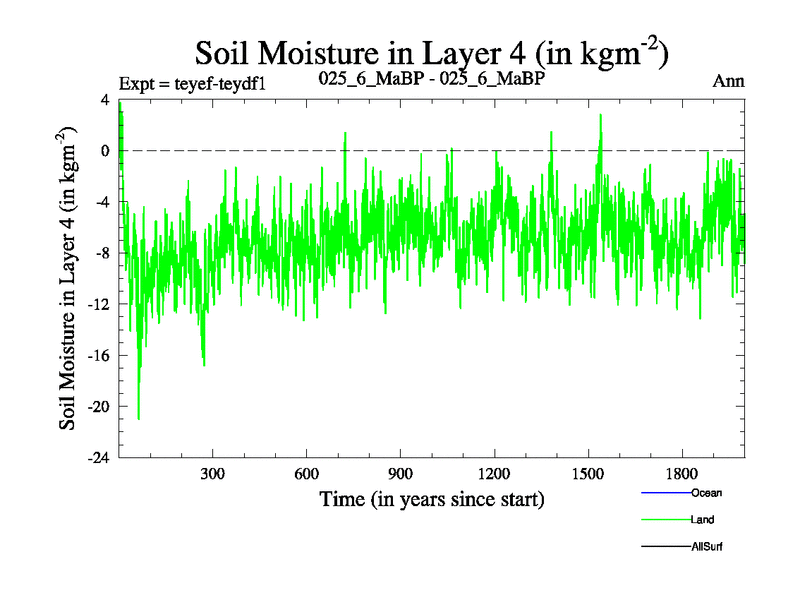
Task: Click the -20 label on the y-axis
Action: pyautogui.click(x=97, y=407)
